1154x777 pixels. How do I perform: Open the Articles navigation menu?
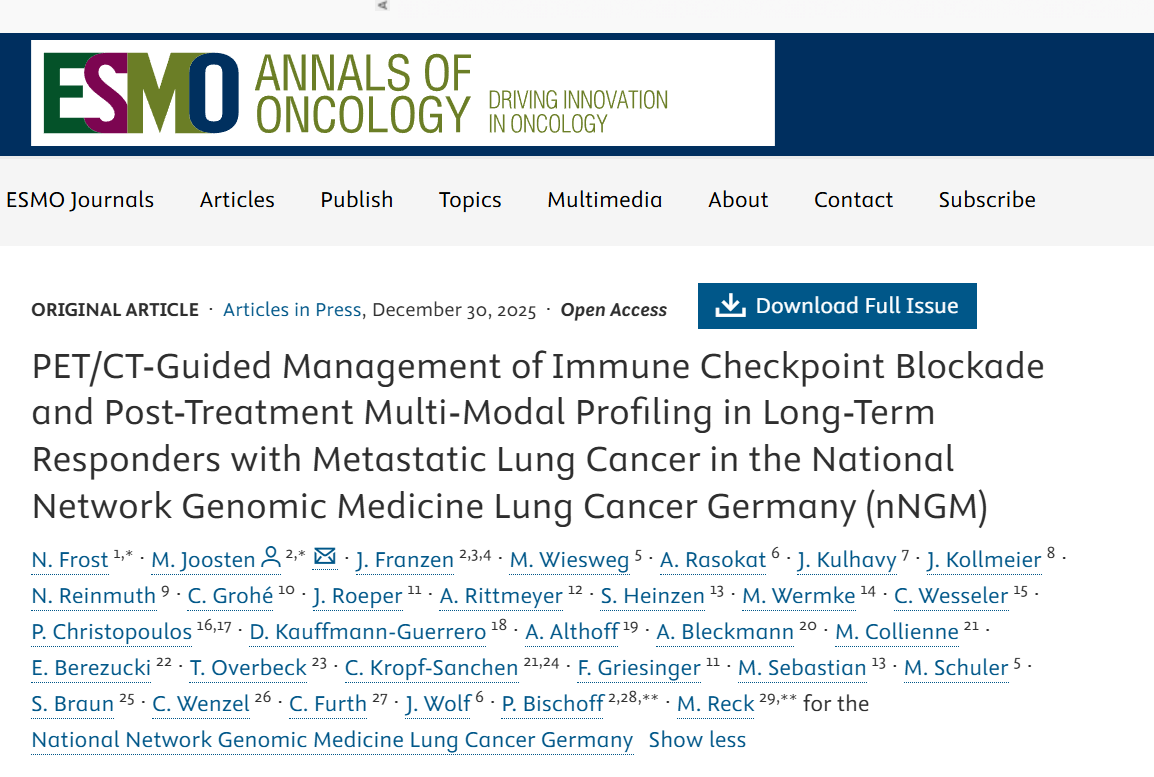[237, 200]
